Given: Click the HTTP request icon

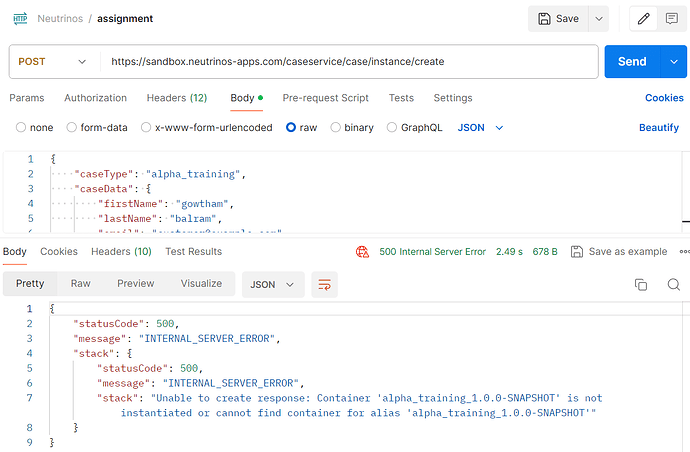Looking at the screenshot, I should (20, 18).
